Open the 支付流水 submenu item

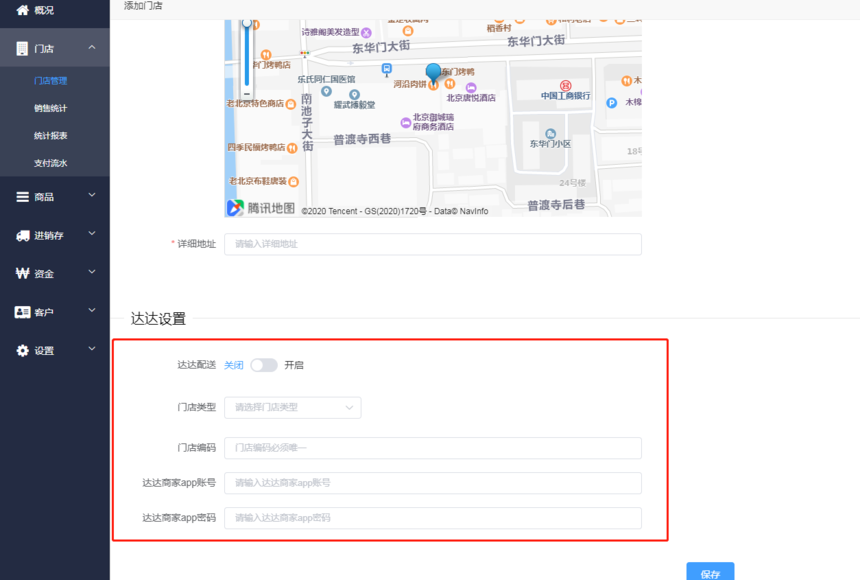(x=50, y=163)
